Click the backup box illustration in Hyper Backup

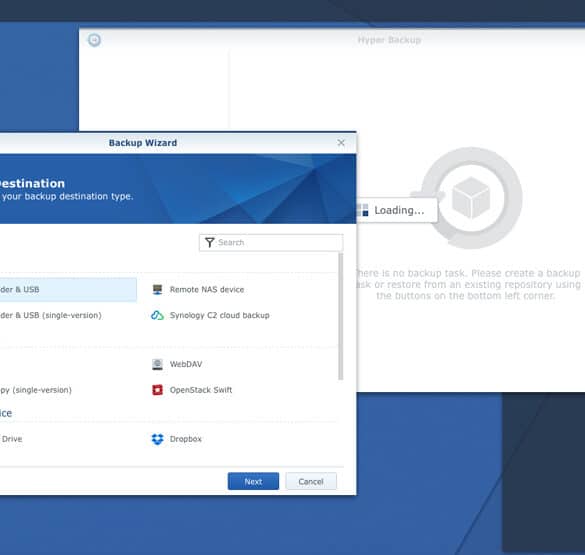[x=471, y=198]
